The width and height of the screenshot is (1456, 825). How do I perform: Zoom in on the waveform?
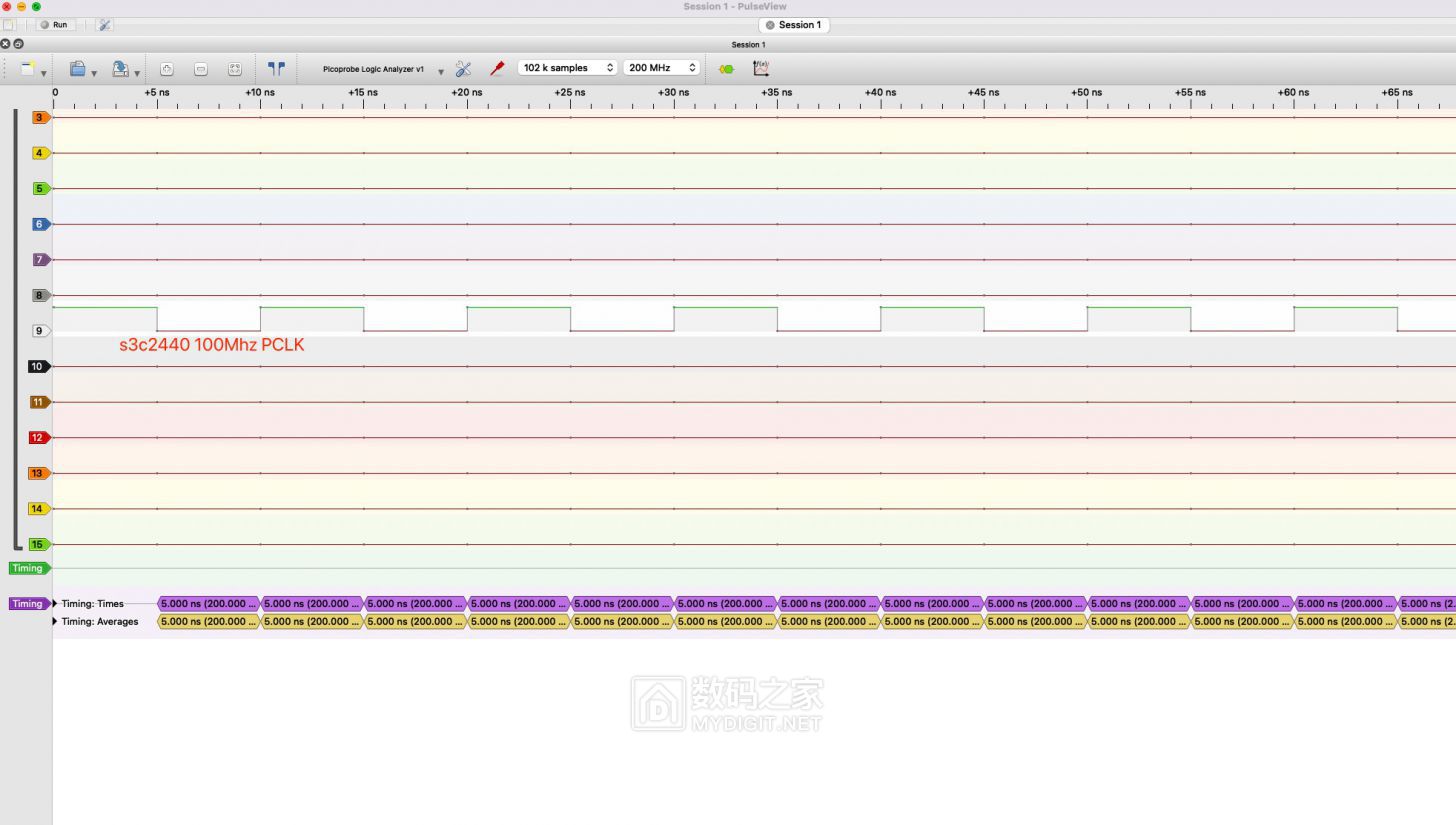point(167,68)
